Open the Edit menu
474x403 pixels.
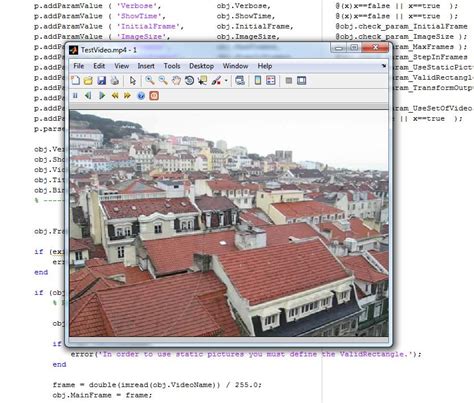point(99,66)
